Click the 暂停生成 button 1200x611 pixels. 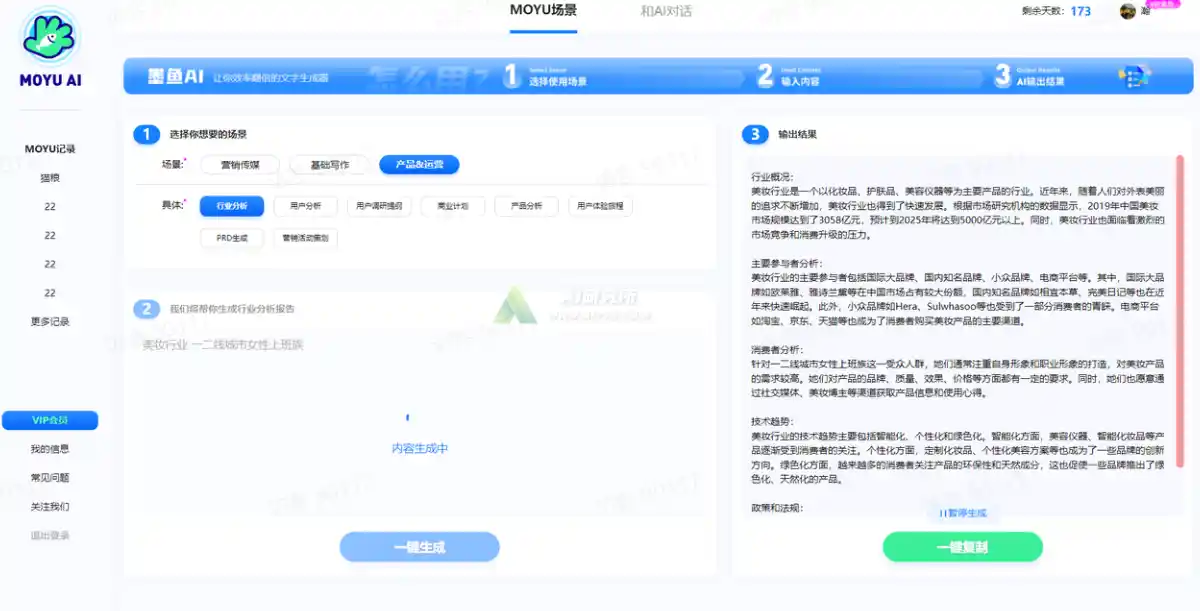(x=962, y=513)
